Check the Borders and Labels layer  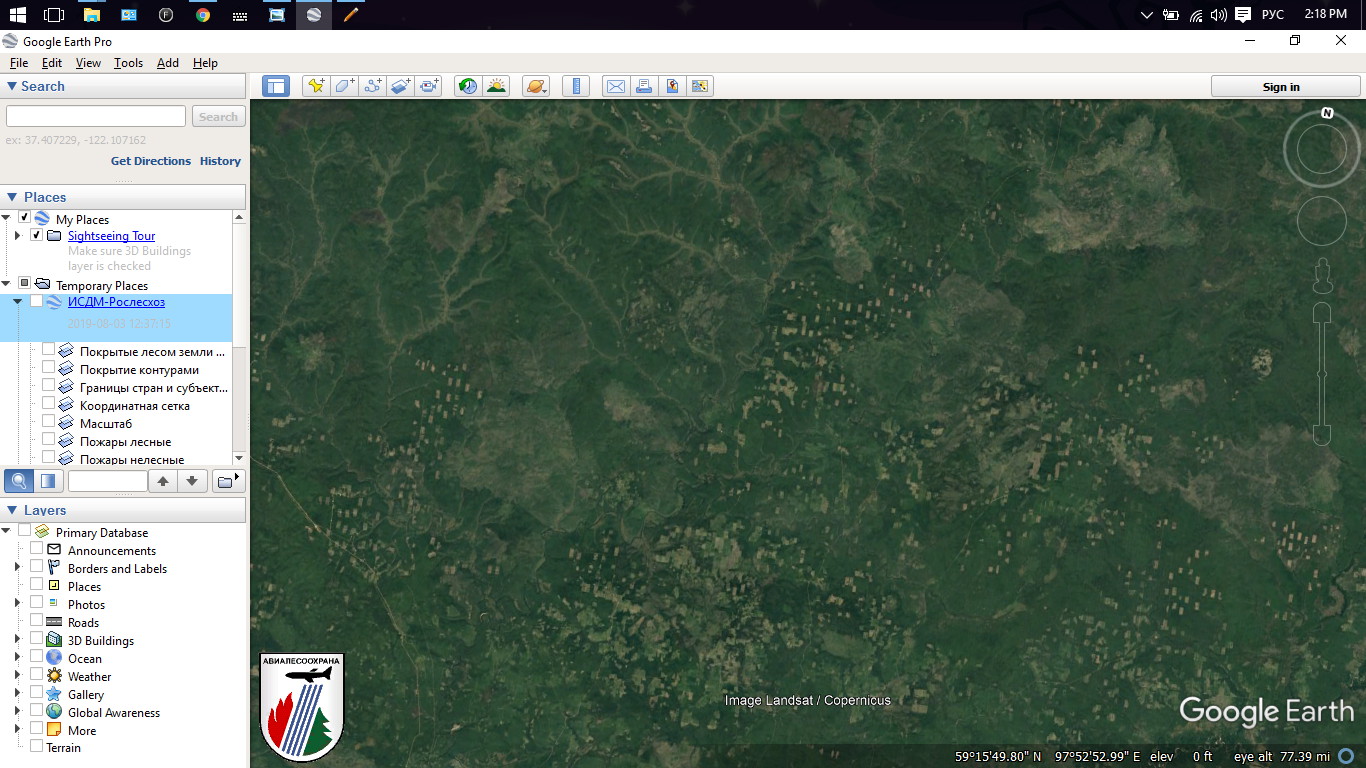37,567
